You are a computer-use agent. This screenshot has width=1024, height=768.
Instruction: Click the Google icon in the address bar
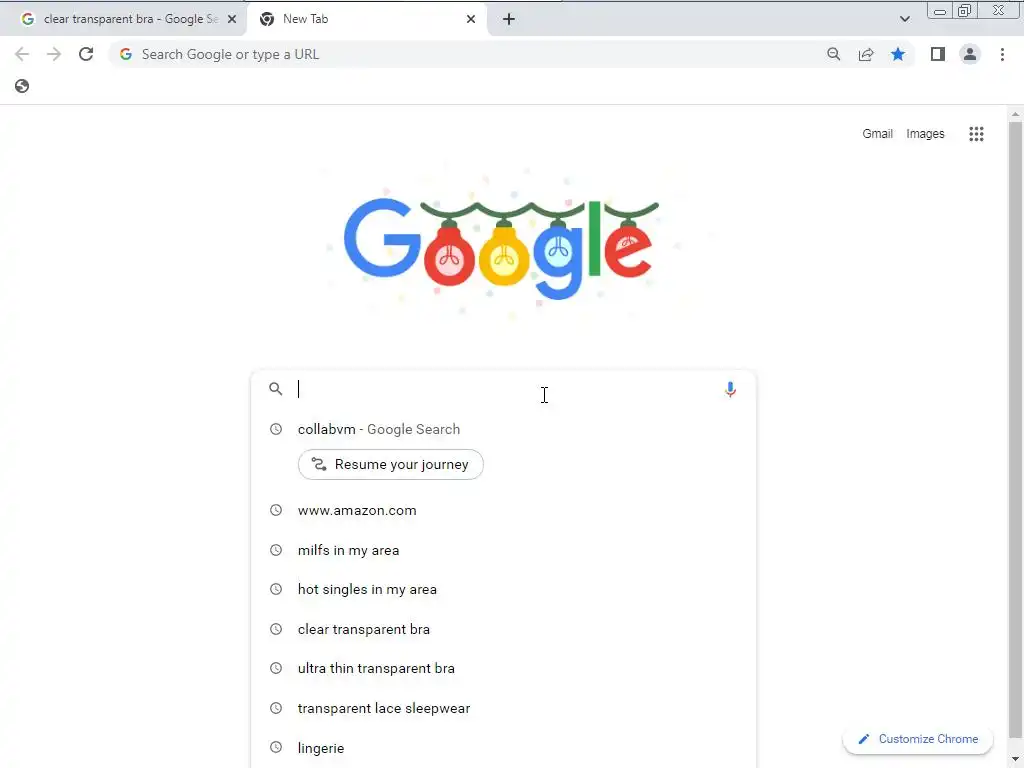126,54
